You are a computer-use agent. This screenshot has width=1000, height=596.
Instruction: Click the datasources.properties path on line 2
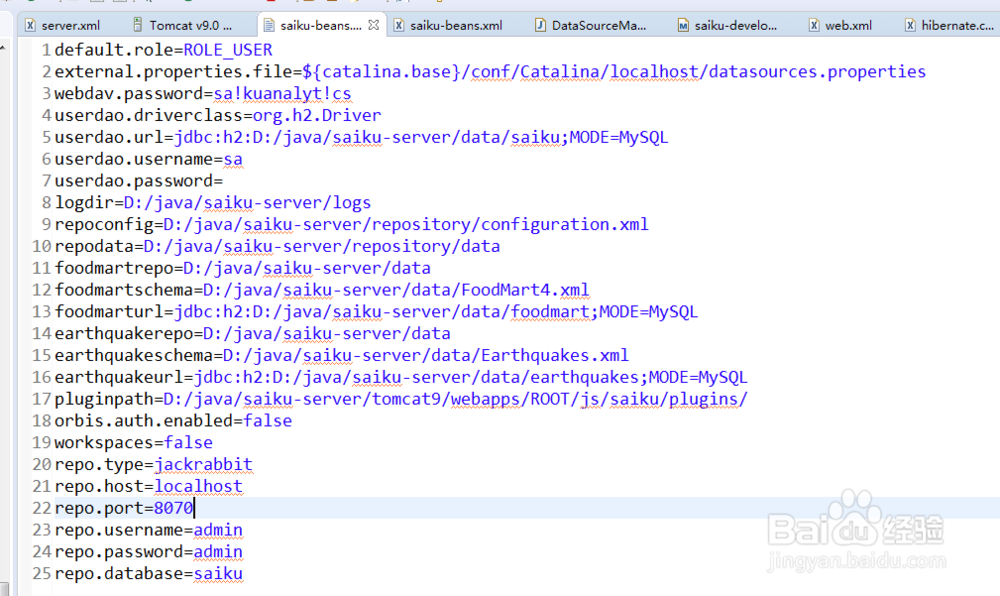614,71
